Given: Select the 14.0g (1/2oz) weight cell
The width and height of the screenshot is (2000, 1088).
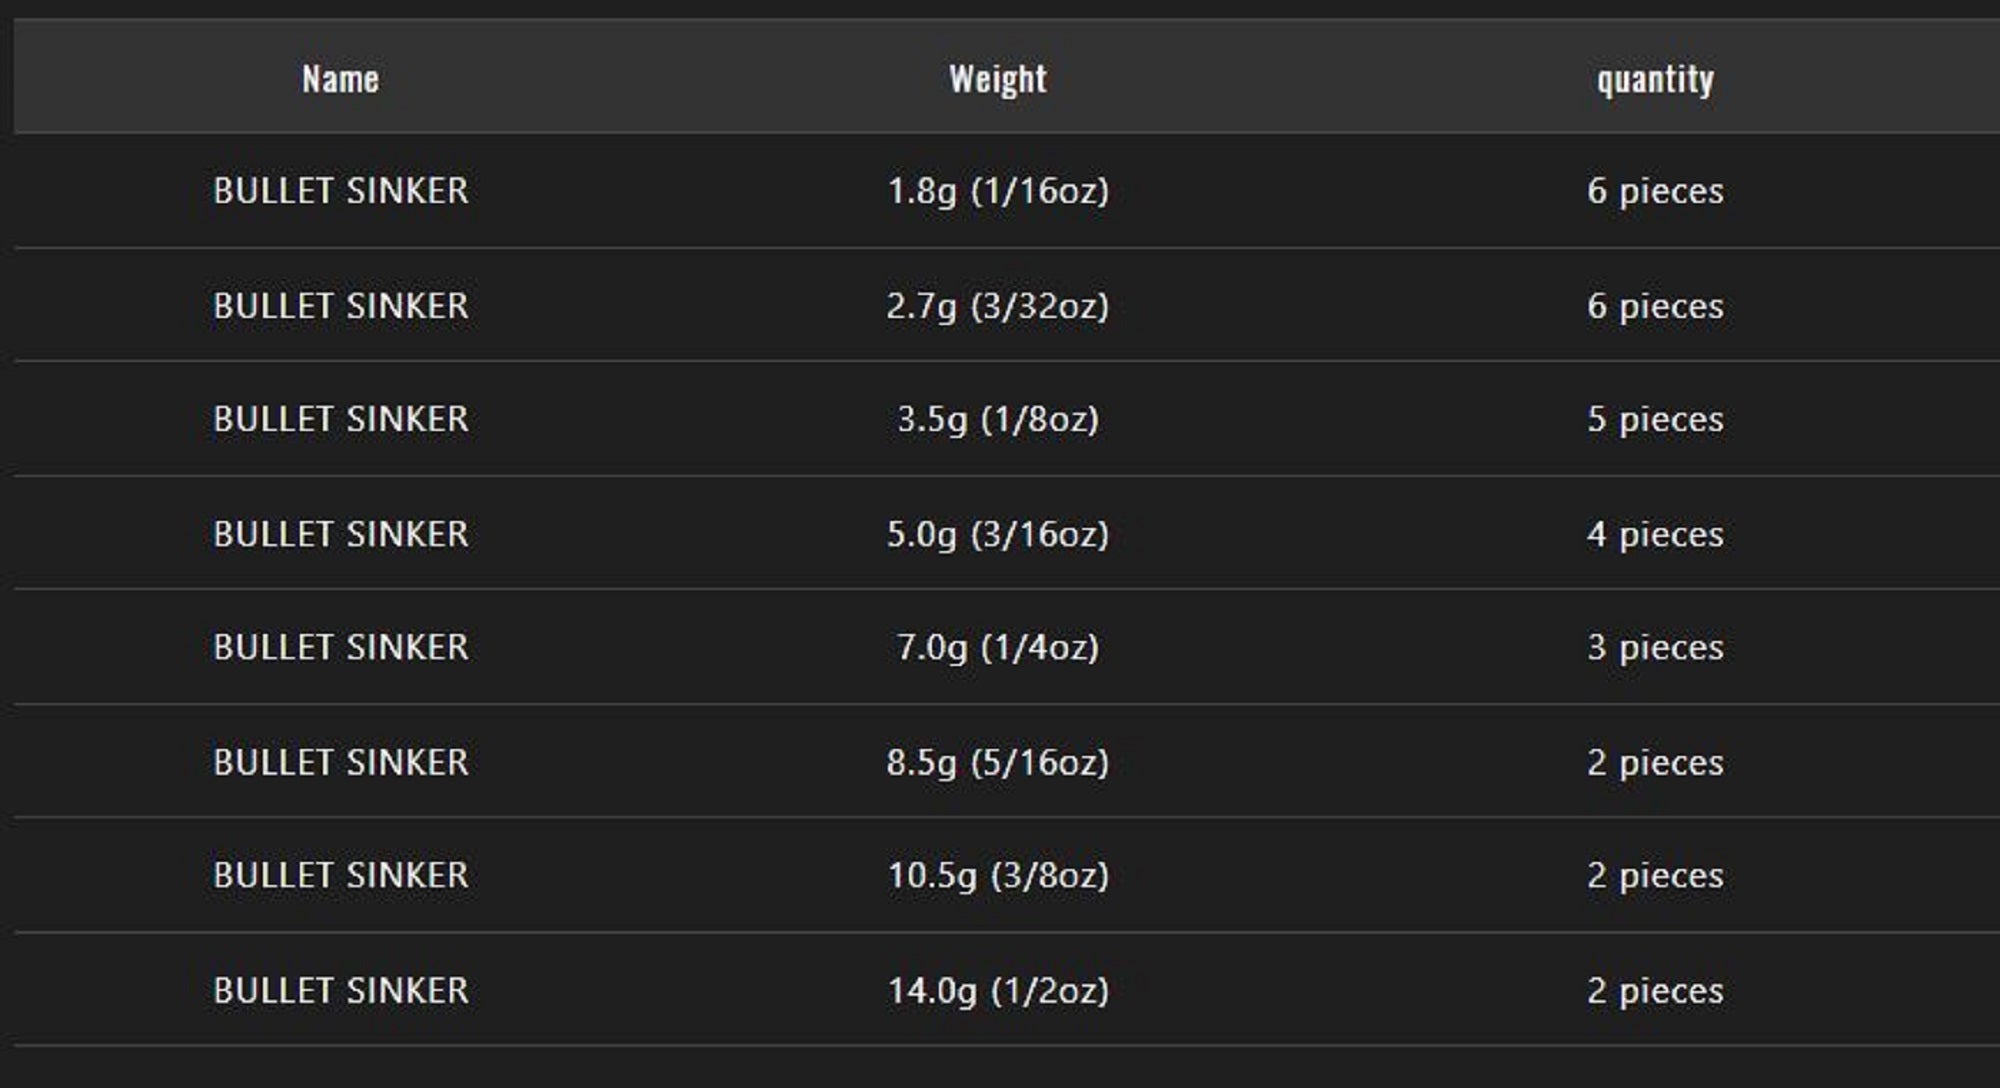Looking at the screenshot, I should pyautogui.click(x=998, y=990).
